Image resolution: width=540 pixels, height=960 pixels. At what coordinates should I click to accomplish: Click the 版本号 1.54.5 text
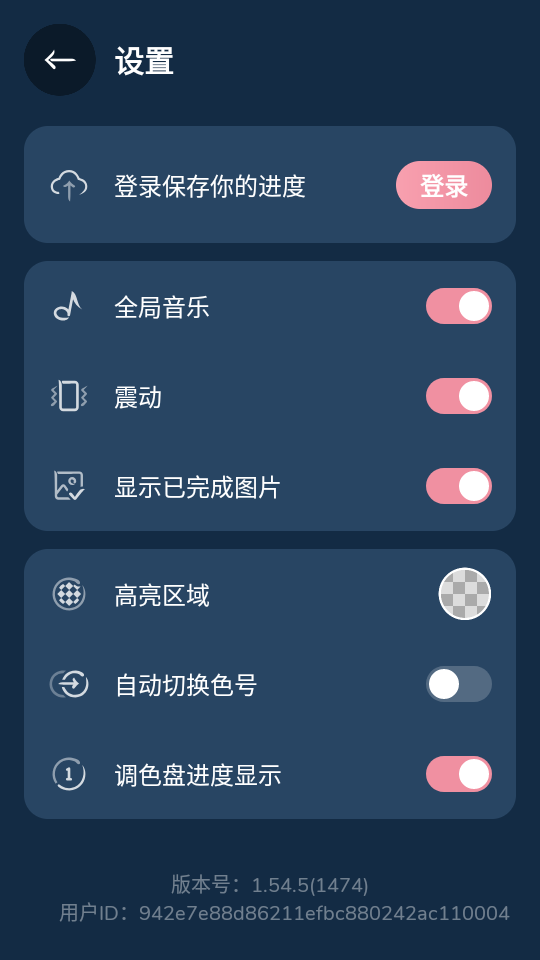tap(269, 885)
